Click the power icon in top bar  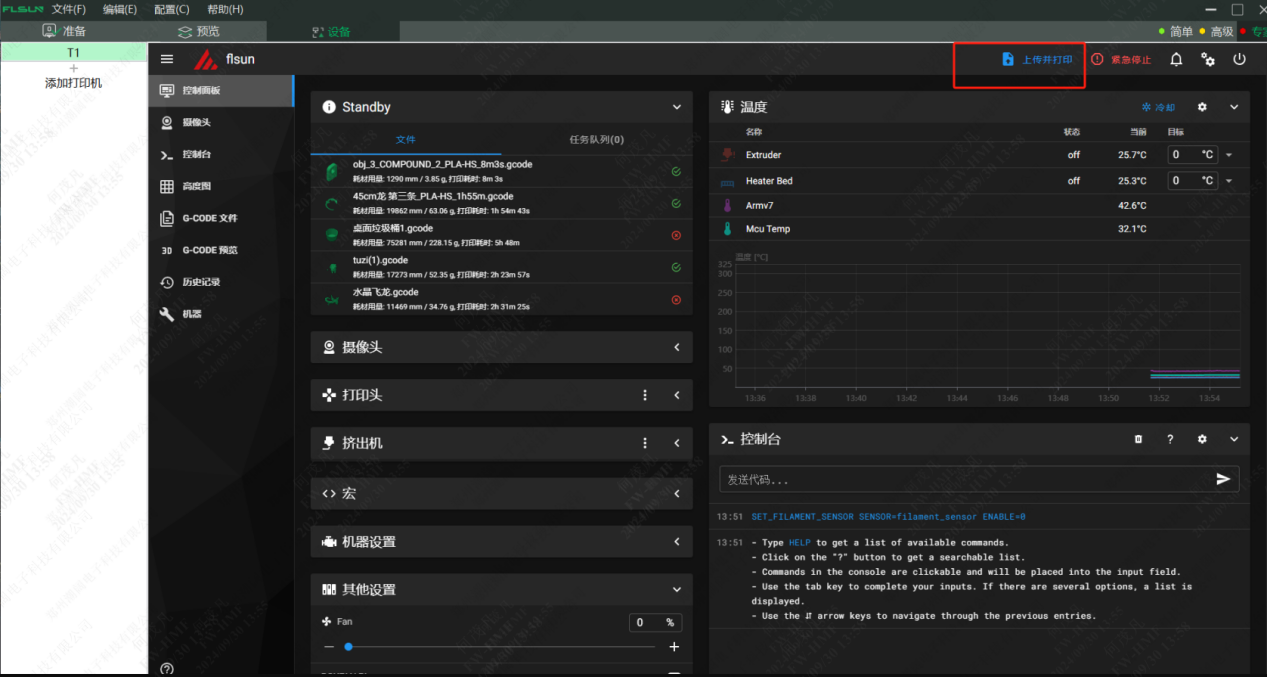click(x=1239, y=60)
